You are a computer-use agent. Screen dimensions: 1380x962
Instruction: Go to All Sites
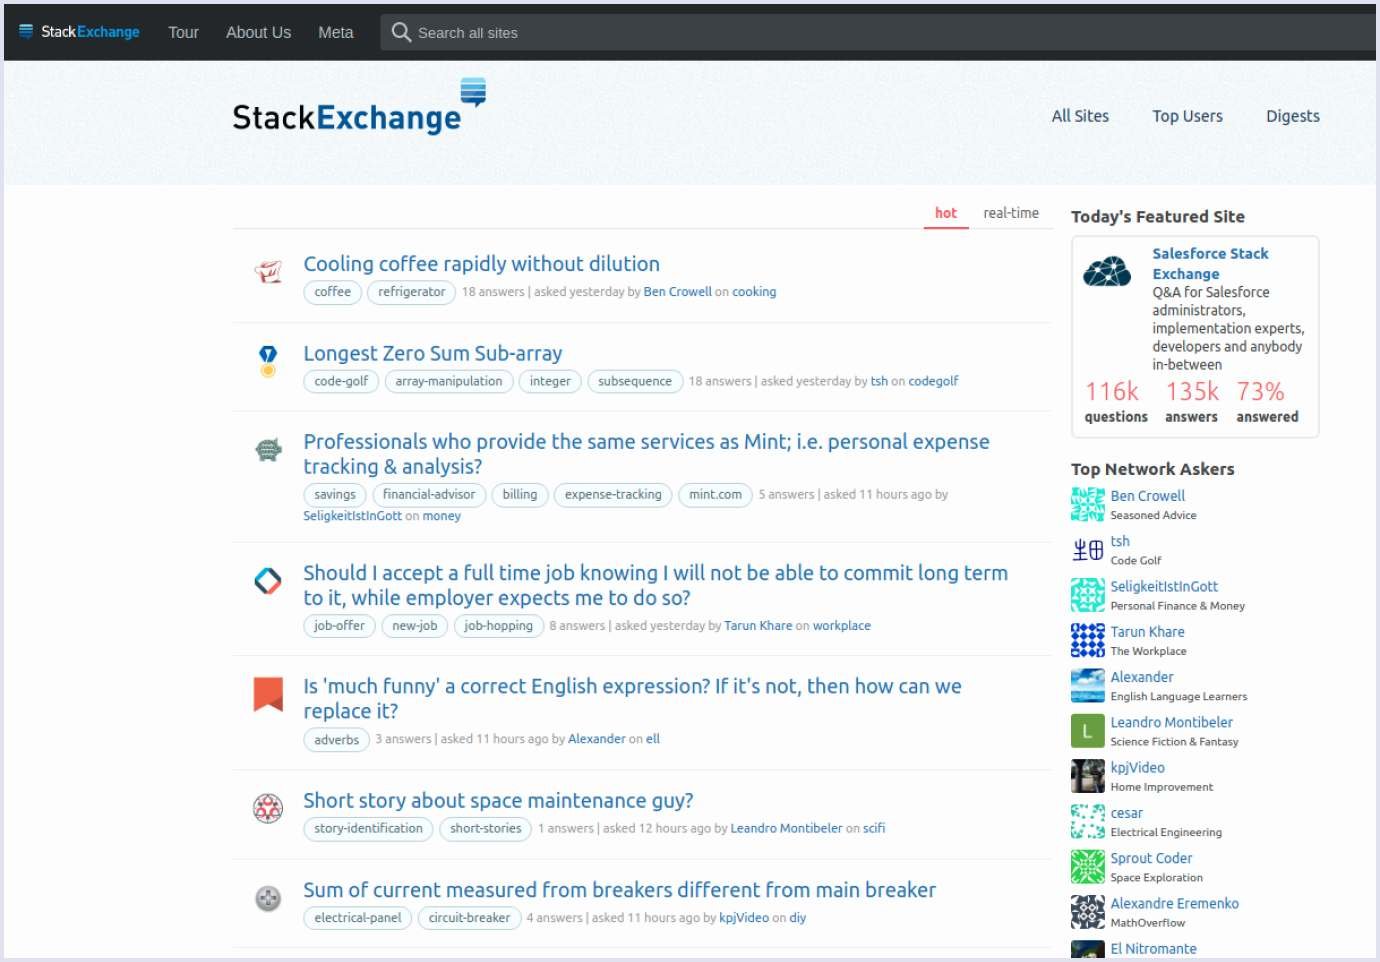(1080, 116)
